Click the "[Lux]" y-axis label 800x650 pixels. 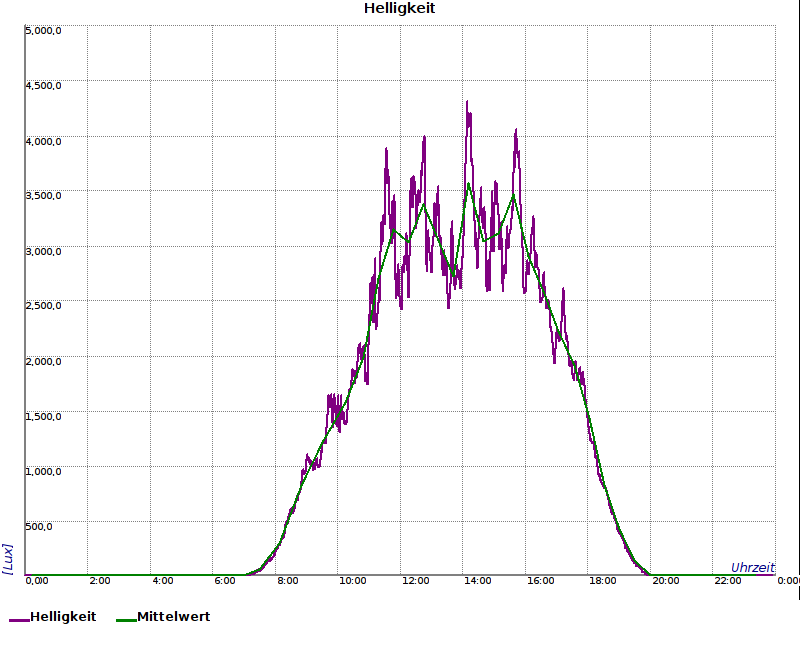pyautogui.click(x=8, y=559)
